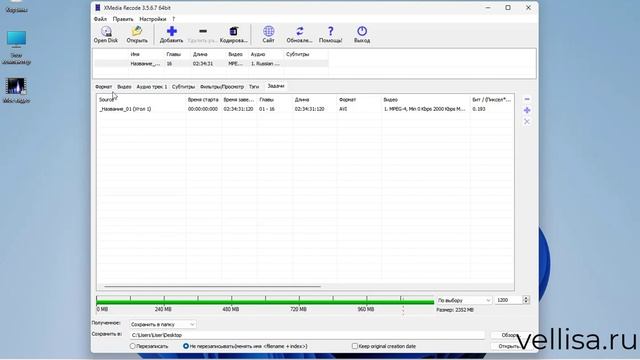
Task: Open the Настройки menu
Action: 153,19
